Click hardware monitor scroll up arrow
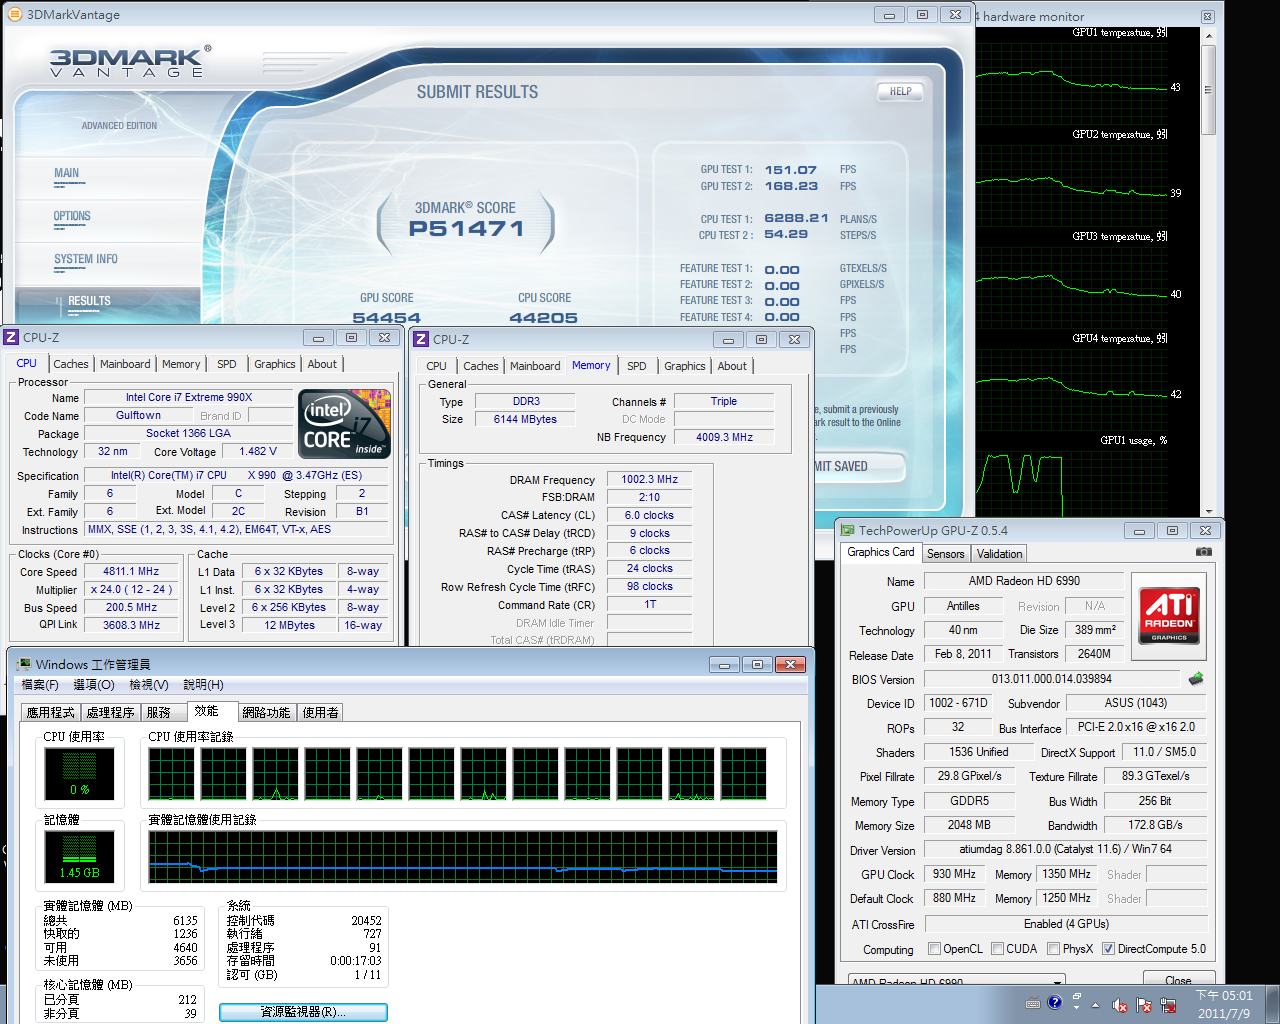Screen dimensions: 1280x1024 1208,35
